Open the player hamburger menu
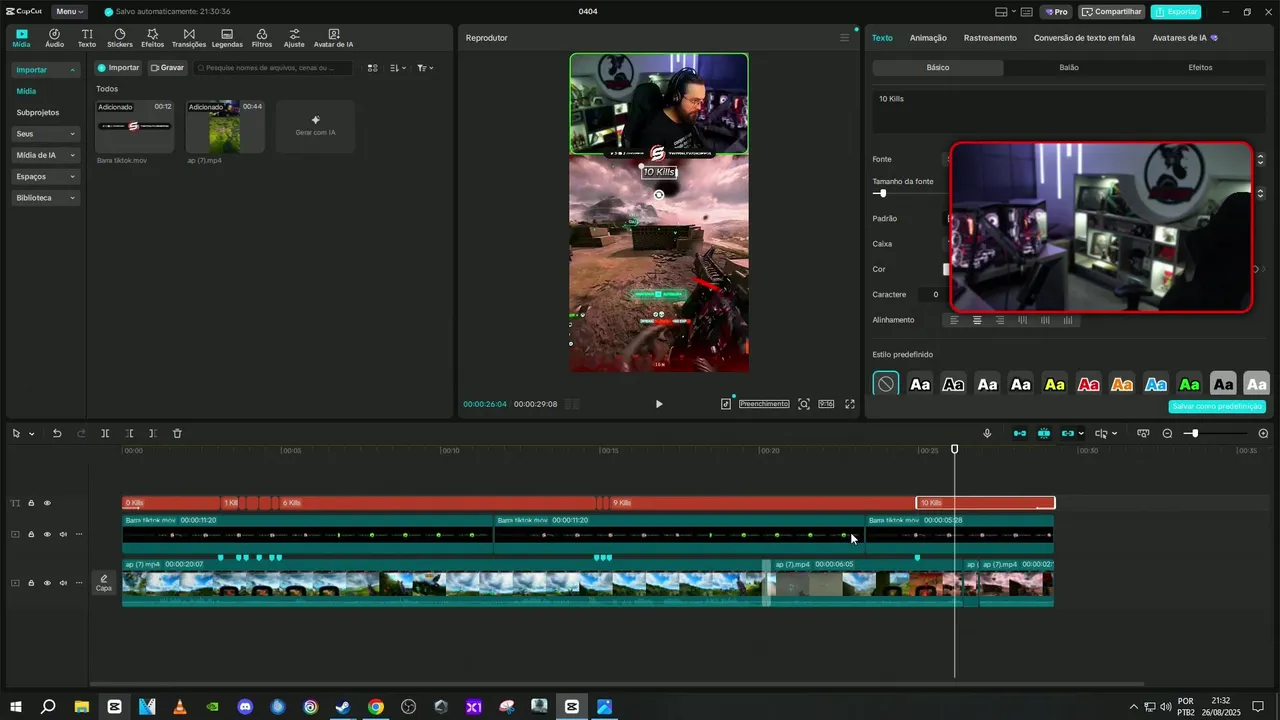Image resolution: width=1280 pixels, height=720 pixels. (x=844, y=38)
